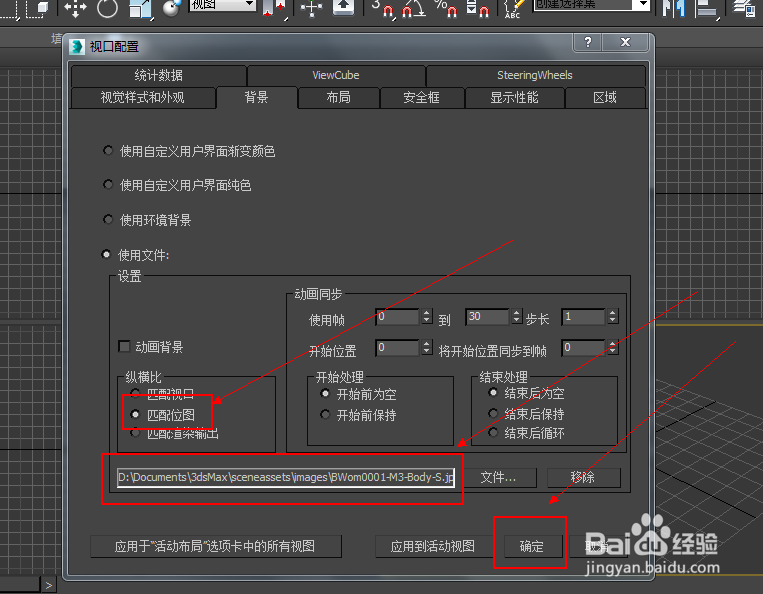Click the 使用帧 start frame field
This screenshot has height=594, width=763.
(397, 317)
